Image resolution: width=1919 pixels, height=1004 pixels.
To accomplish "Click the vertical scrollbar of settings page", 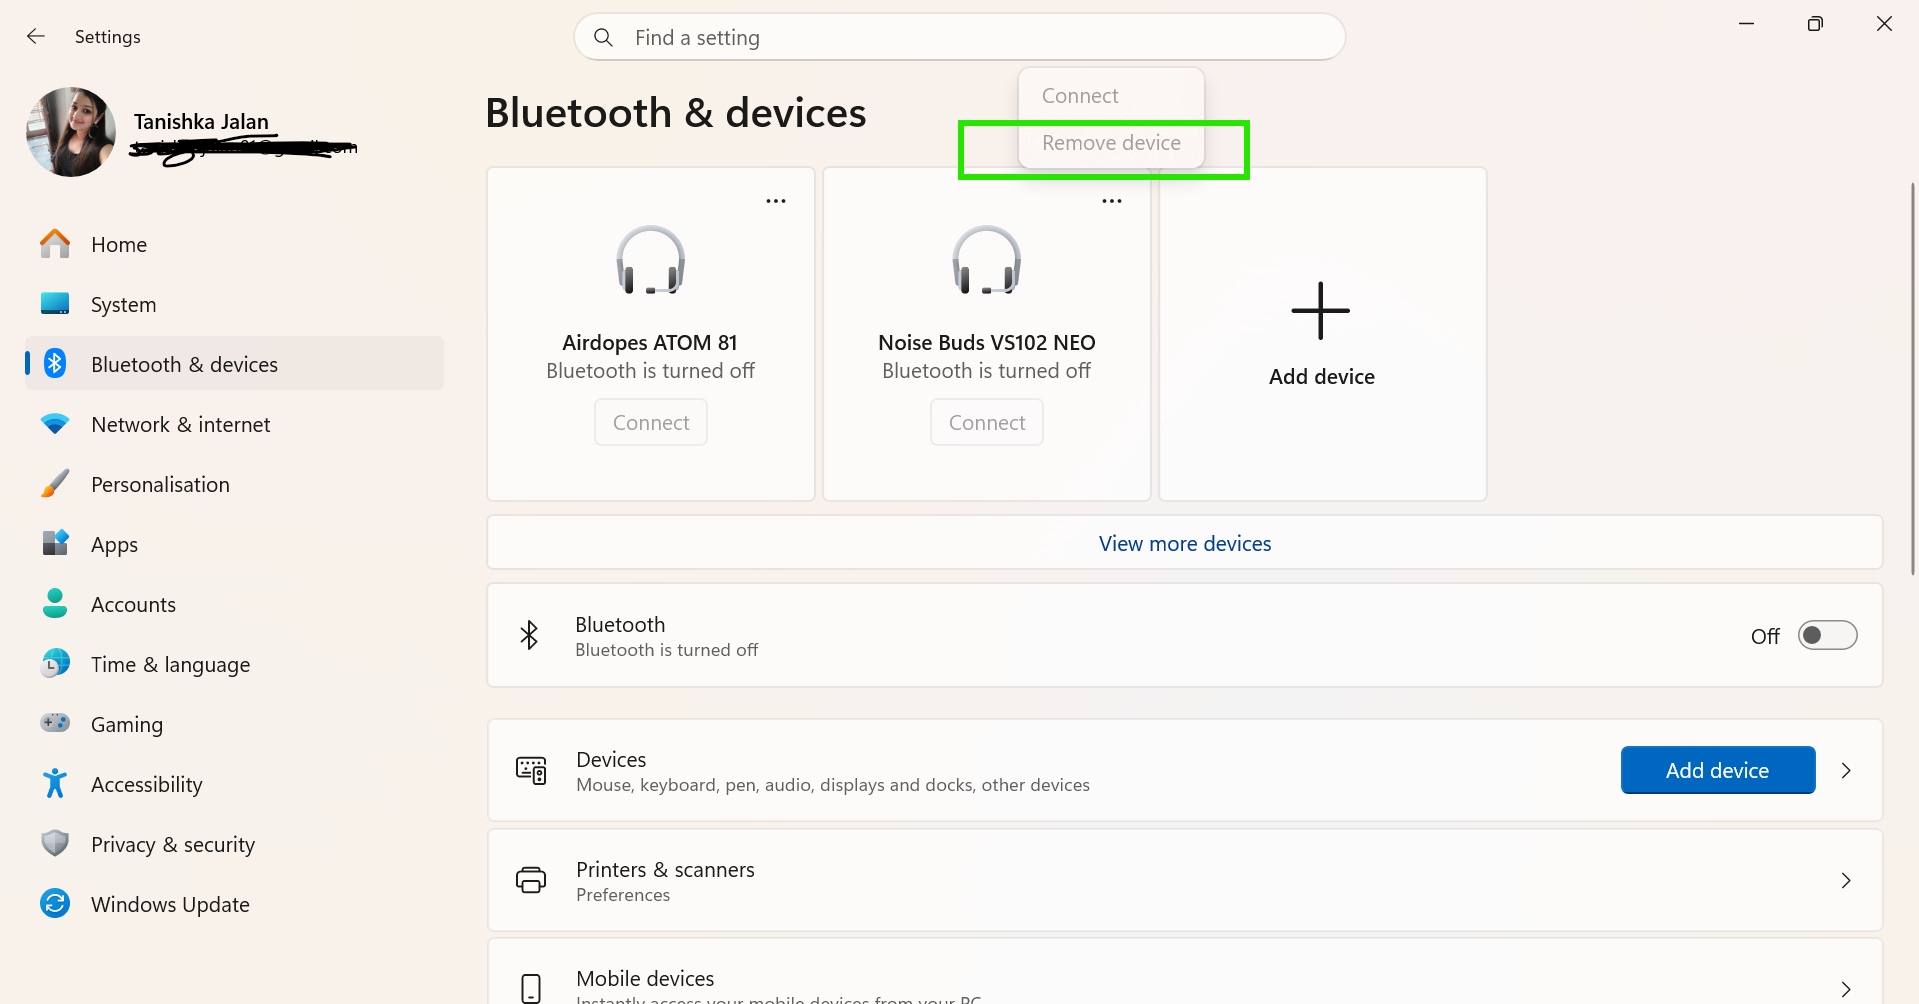I will [1912, 378].
